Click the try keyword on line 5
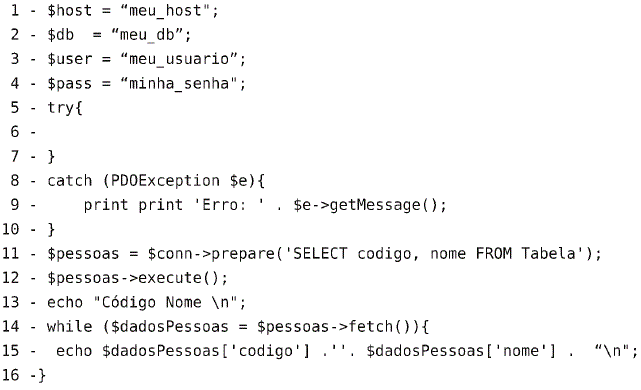 [x=60, y=108]
